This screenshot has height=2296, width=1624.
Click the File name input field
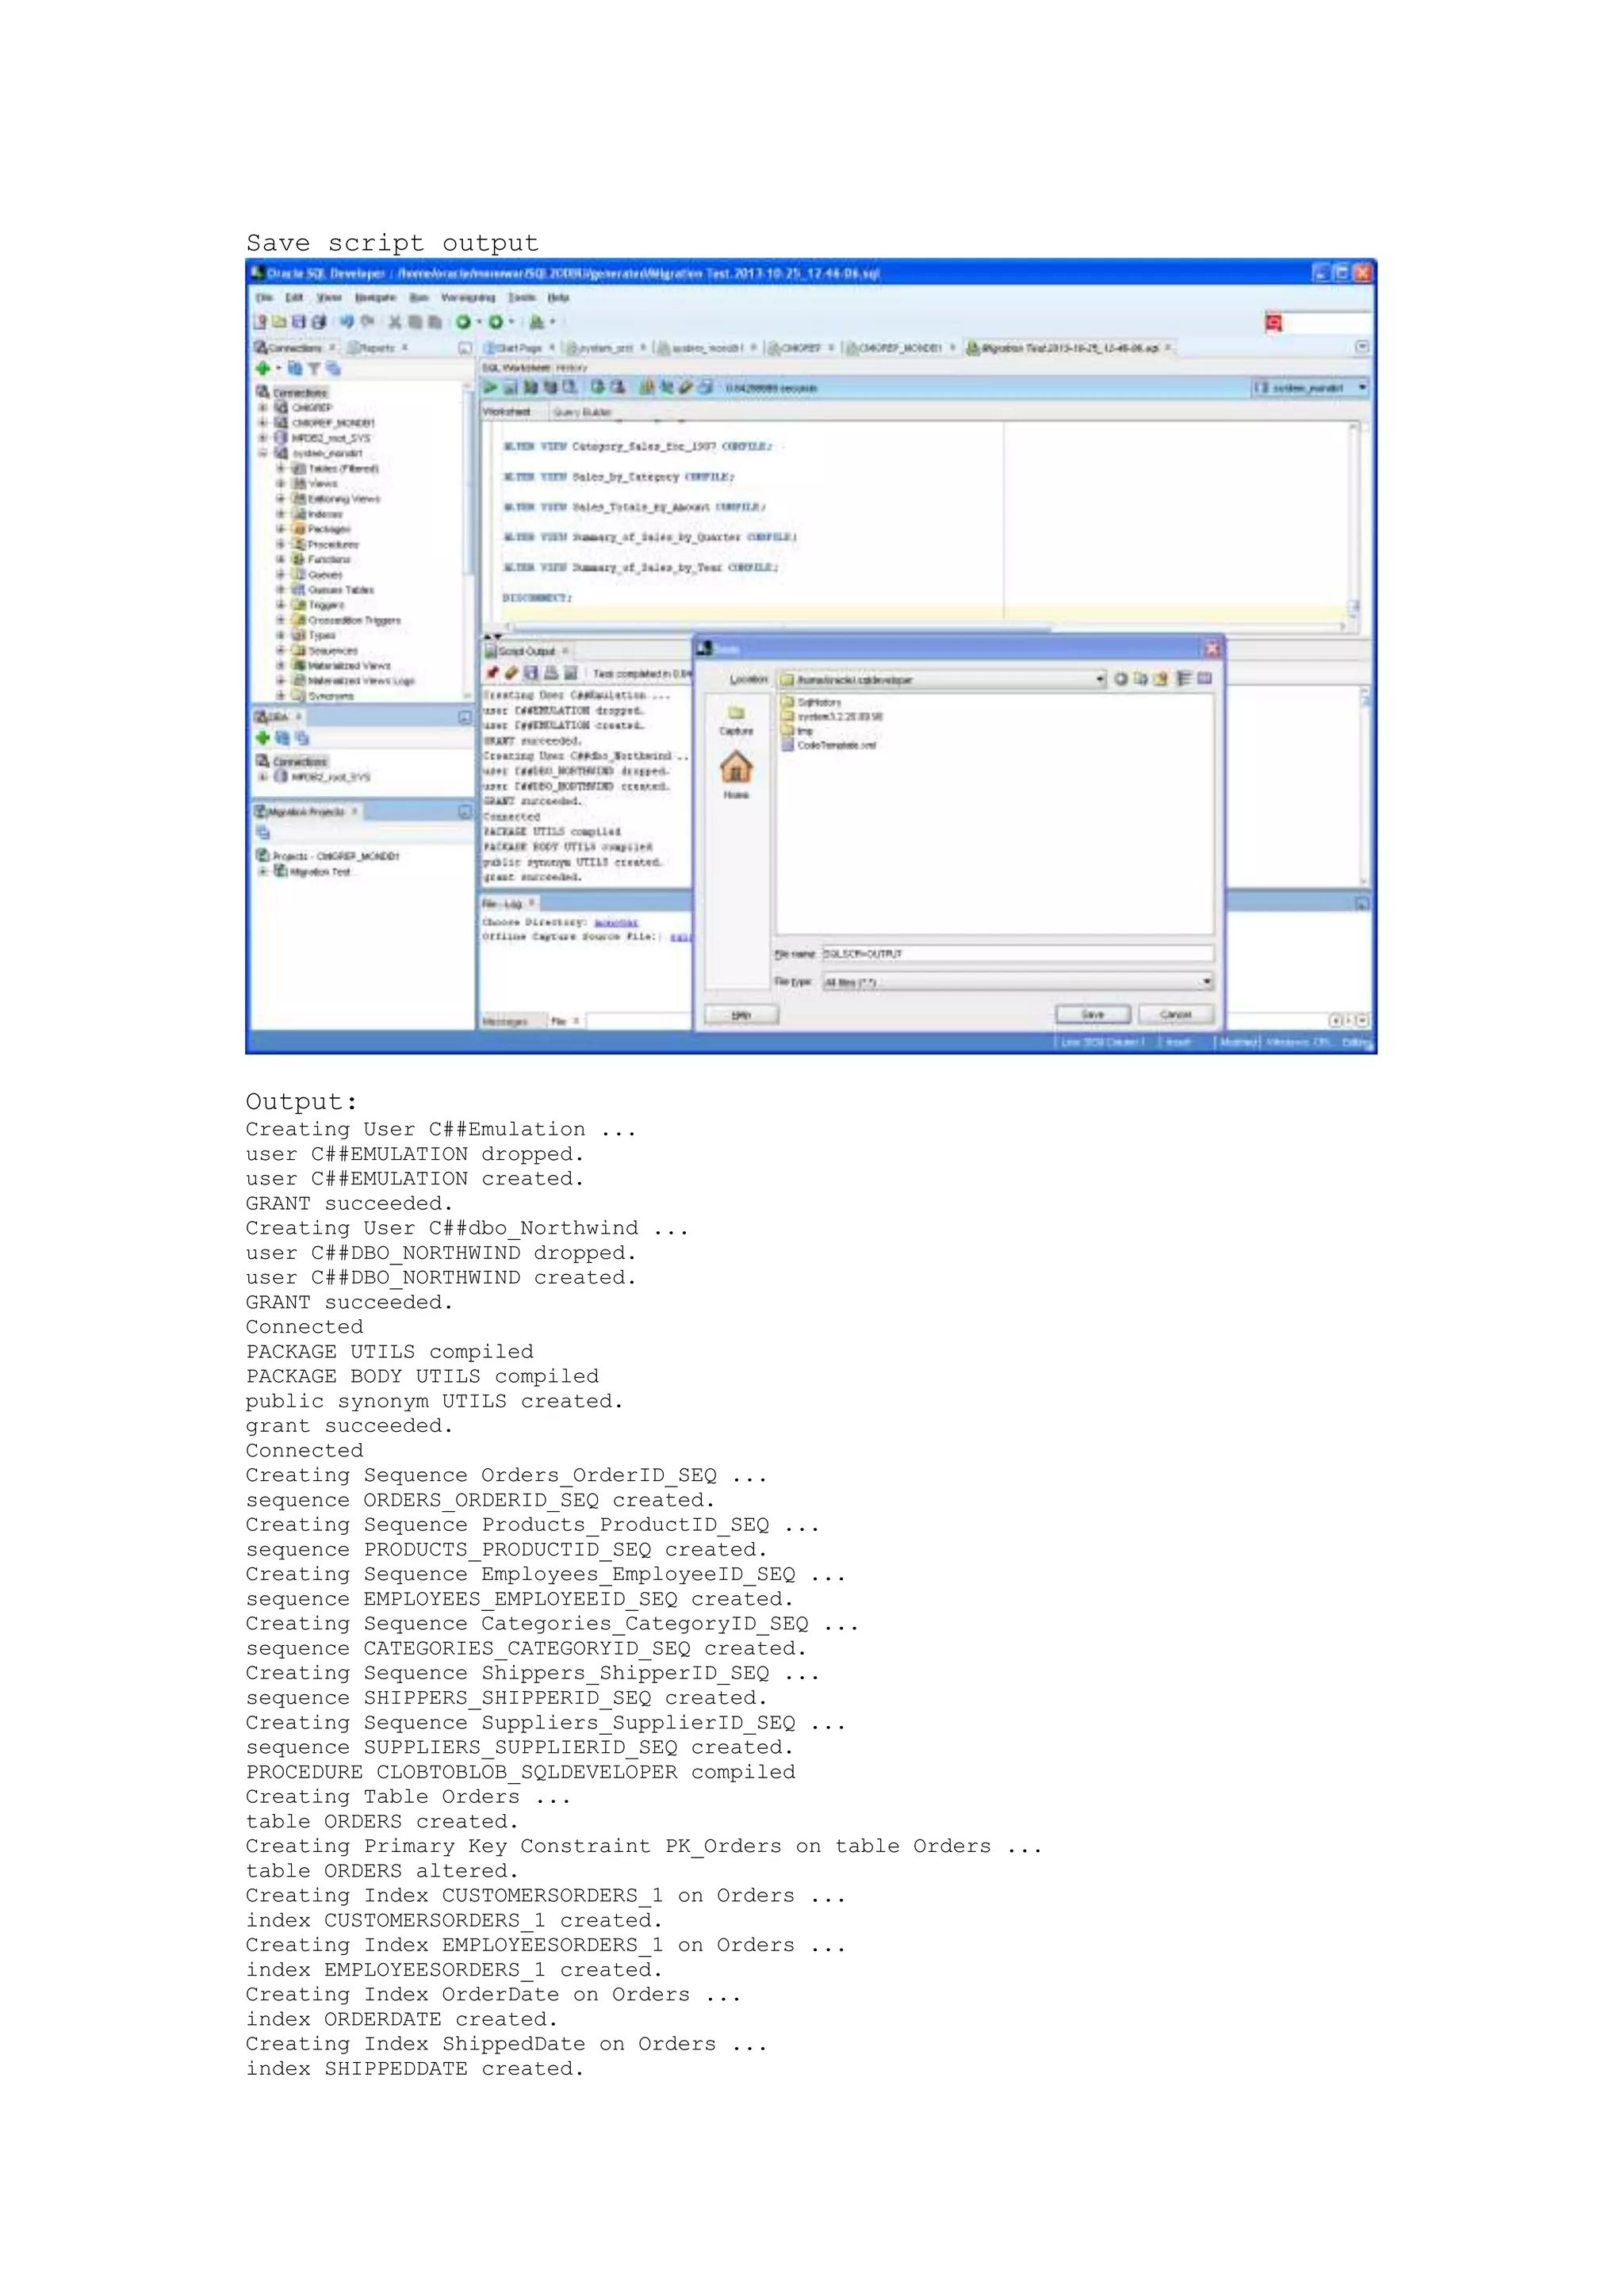click(x=1018, y=954)
